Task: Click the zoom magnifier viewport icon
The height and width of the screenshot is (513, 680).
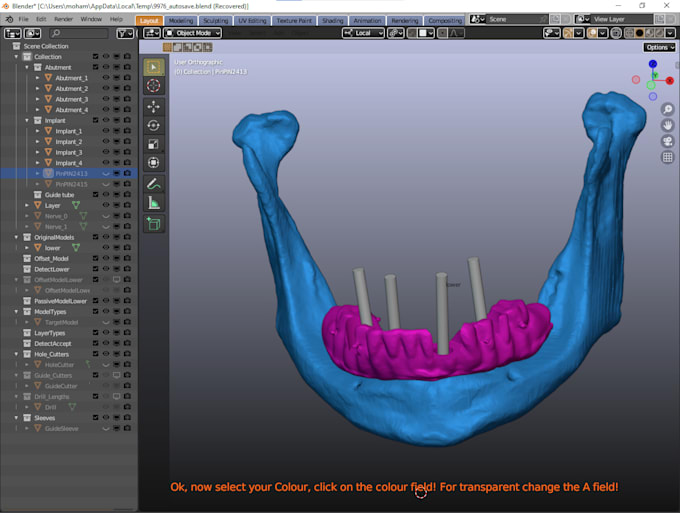Action: click(667, 109)
